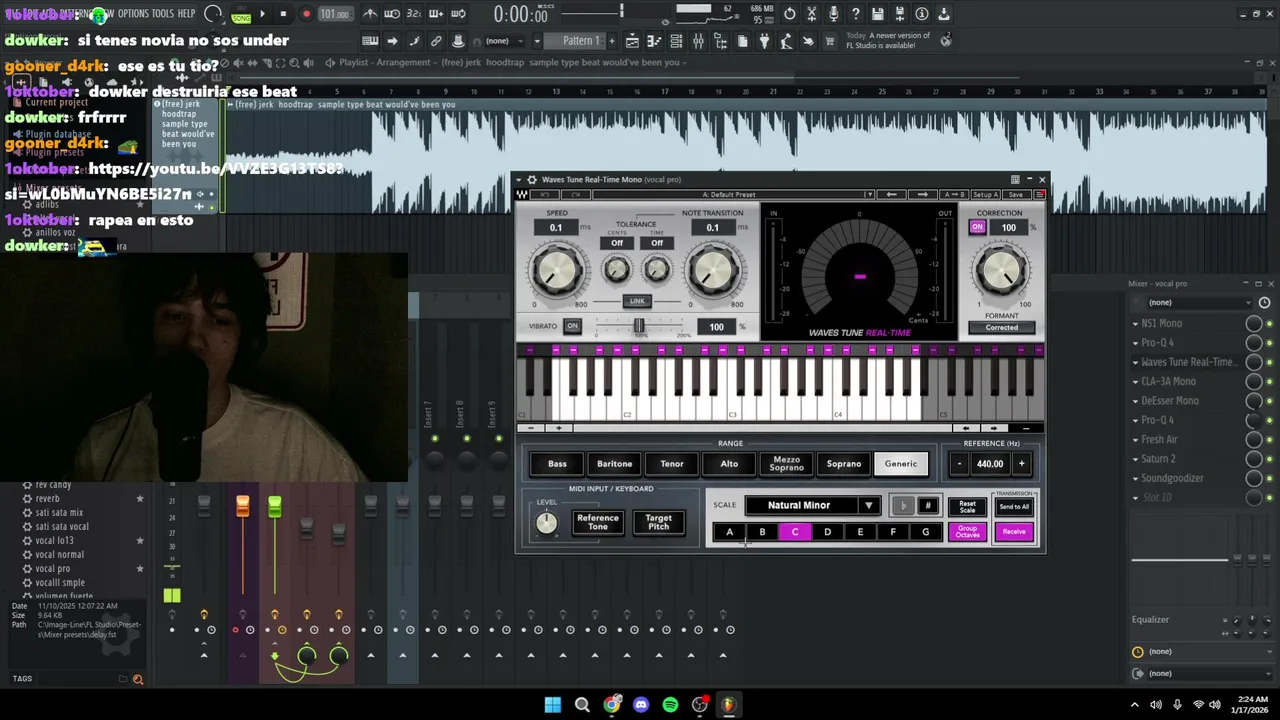Viewport: 1280px width, 720px height.
Task: Toggle the Receive transmission button
Action: [1014, 532]
